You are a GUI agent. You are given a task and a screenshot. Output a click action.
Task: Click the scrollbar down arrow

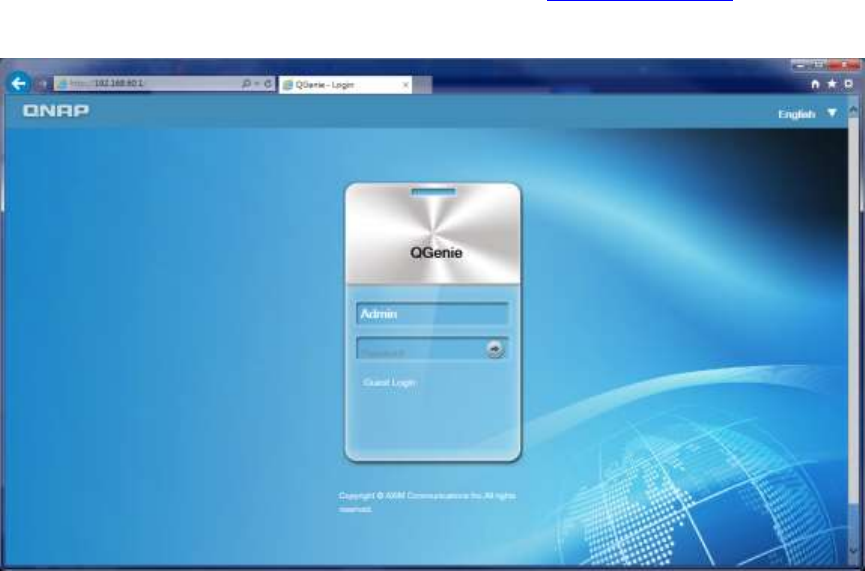(854, 552)
